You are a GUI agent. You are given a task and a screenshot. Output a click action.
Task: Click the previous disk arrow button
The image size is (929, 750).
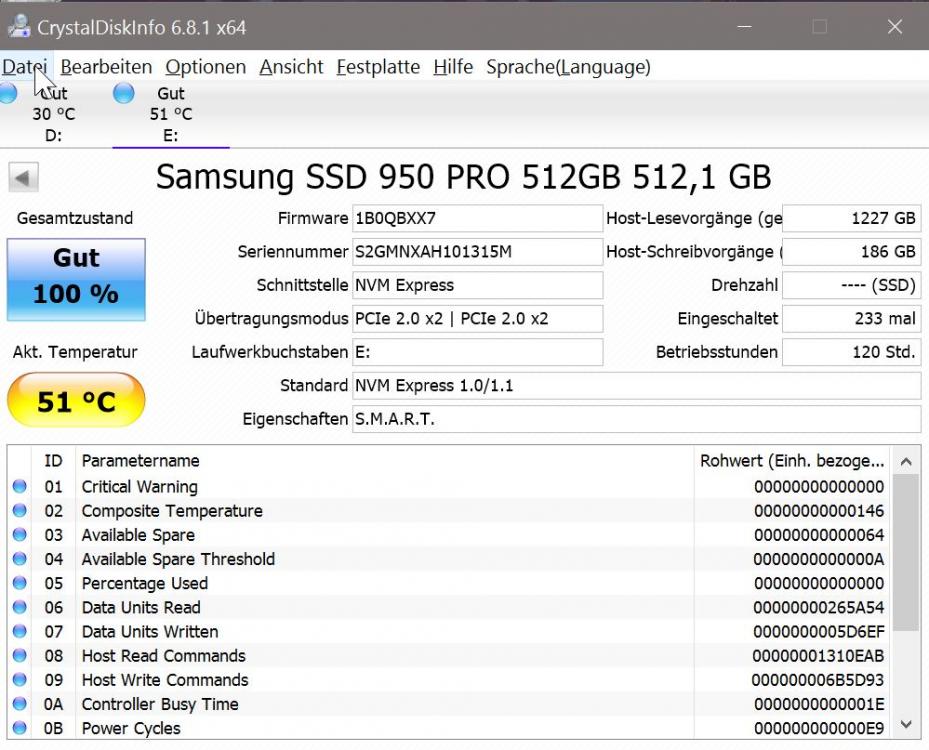(x=23, y=179)
